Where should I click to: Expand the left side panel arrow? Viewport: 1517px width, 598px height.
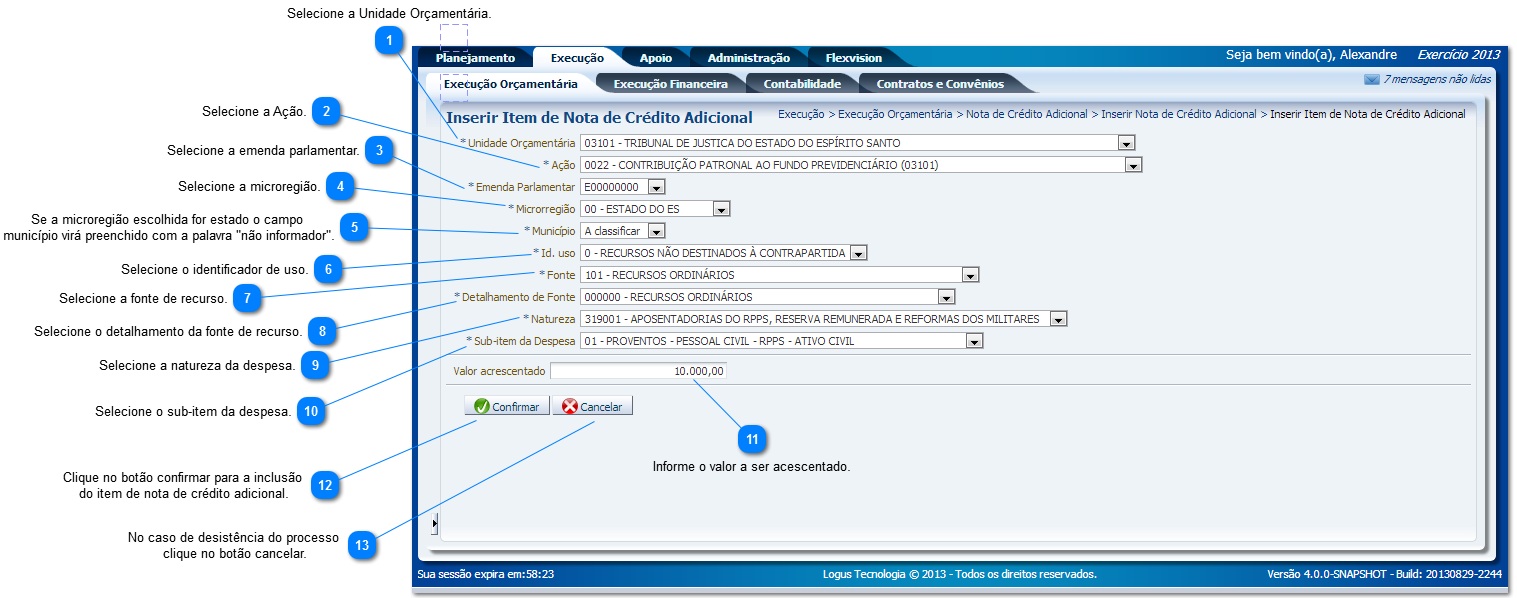coord(434,523)
